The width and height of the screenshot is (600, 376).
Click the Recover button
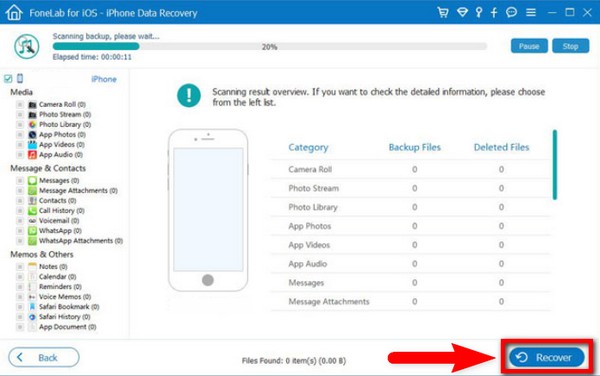point(547,358)
